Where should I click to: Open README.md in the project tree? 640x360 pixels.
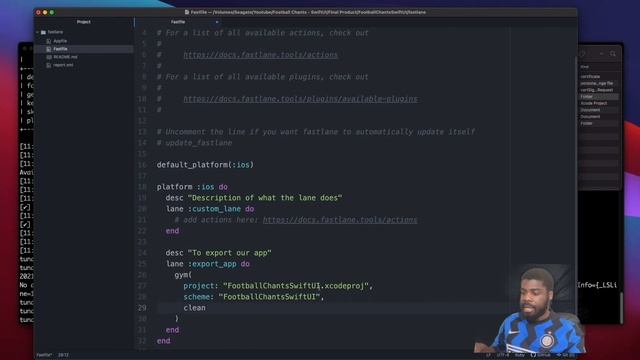[65, 57]
